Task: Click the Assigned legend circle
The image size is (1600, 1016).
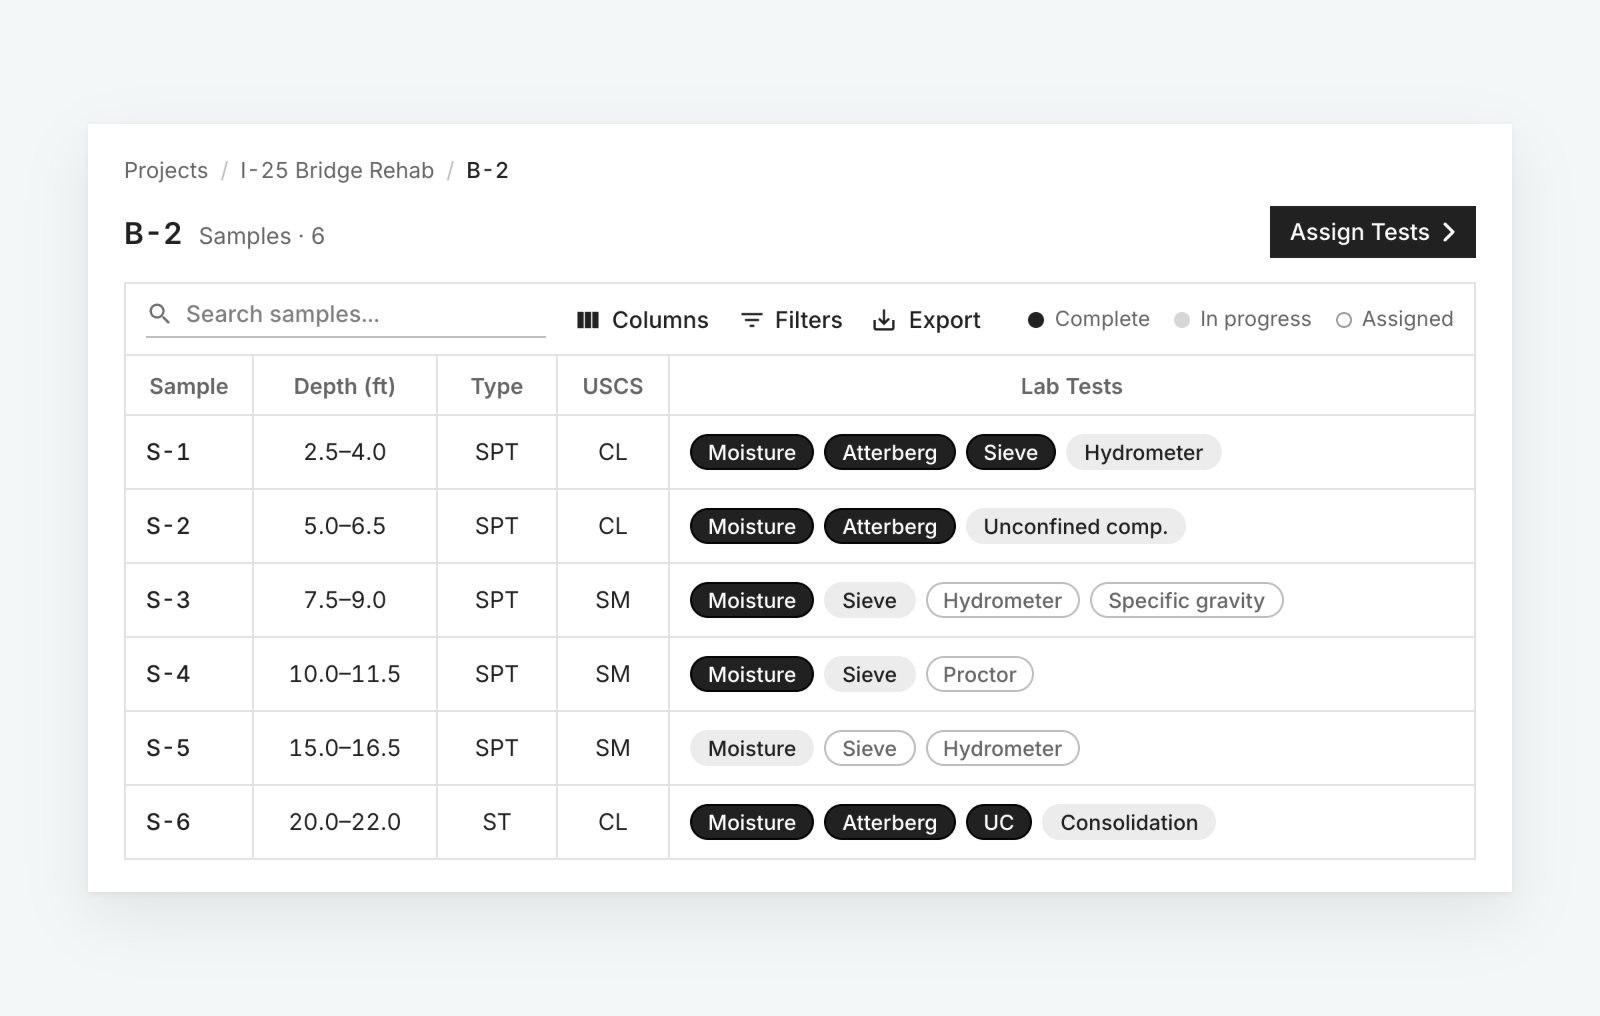Action: pyautogui.click(x=1344, y=320)
